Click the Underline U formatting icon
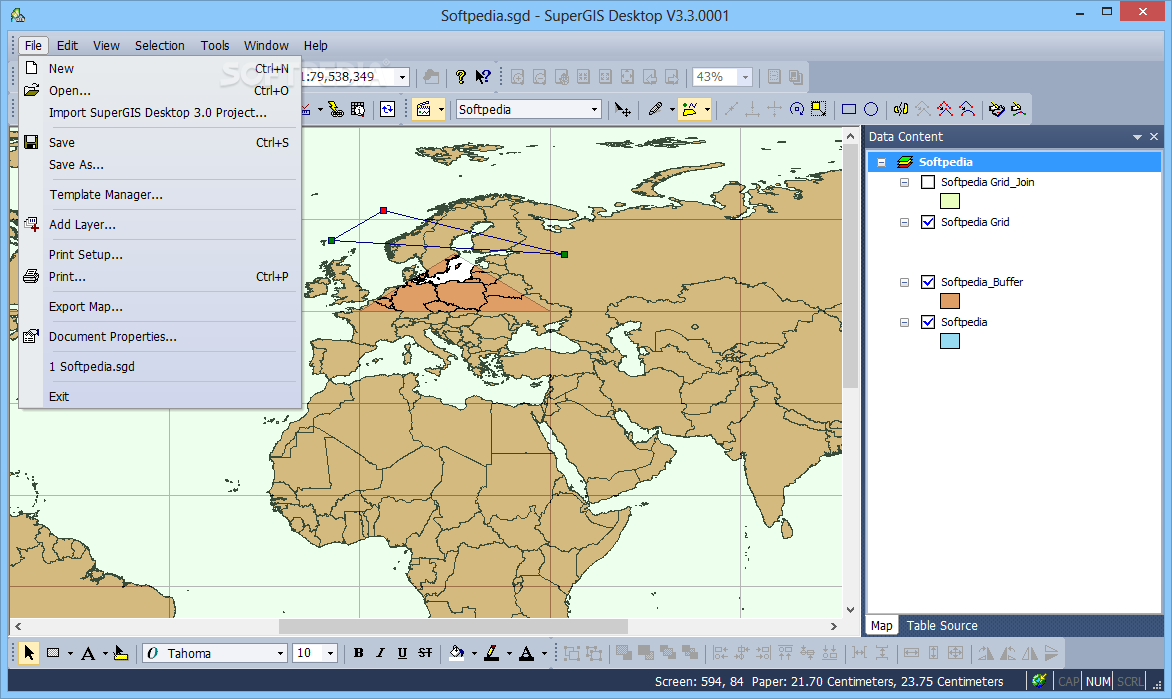The height and width of the screenshot is (699, 1172). pyautogui.click(x=402, y=653)
